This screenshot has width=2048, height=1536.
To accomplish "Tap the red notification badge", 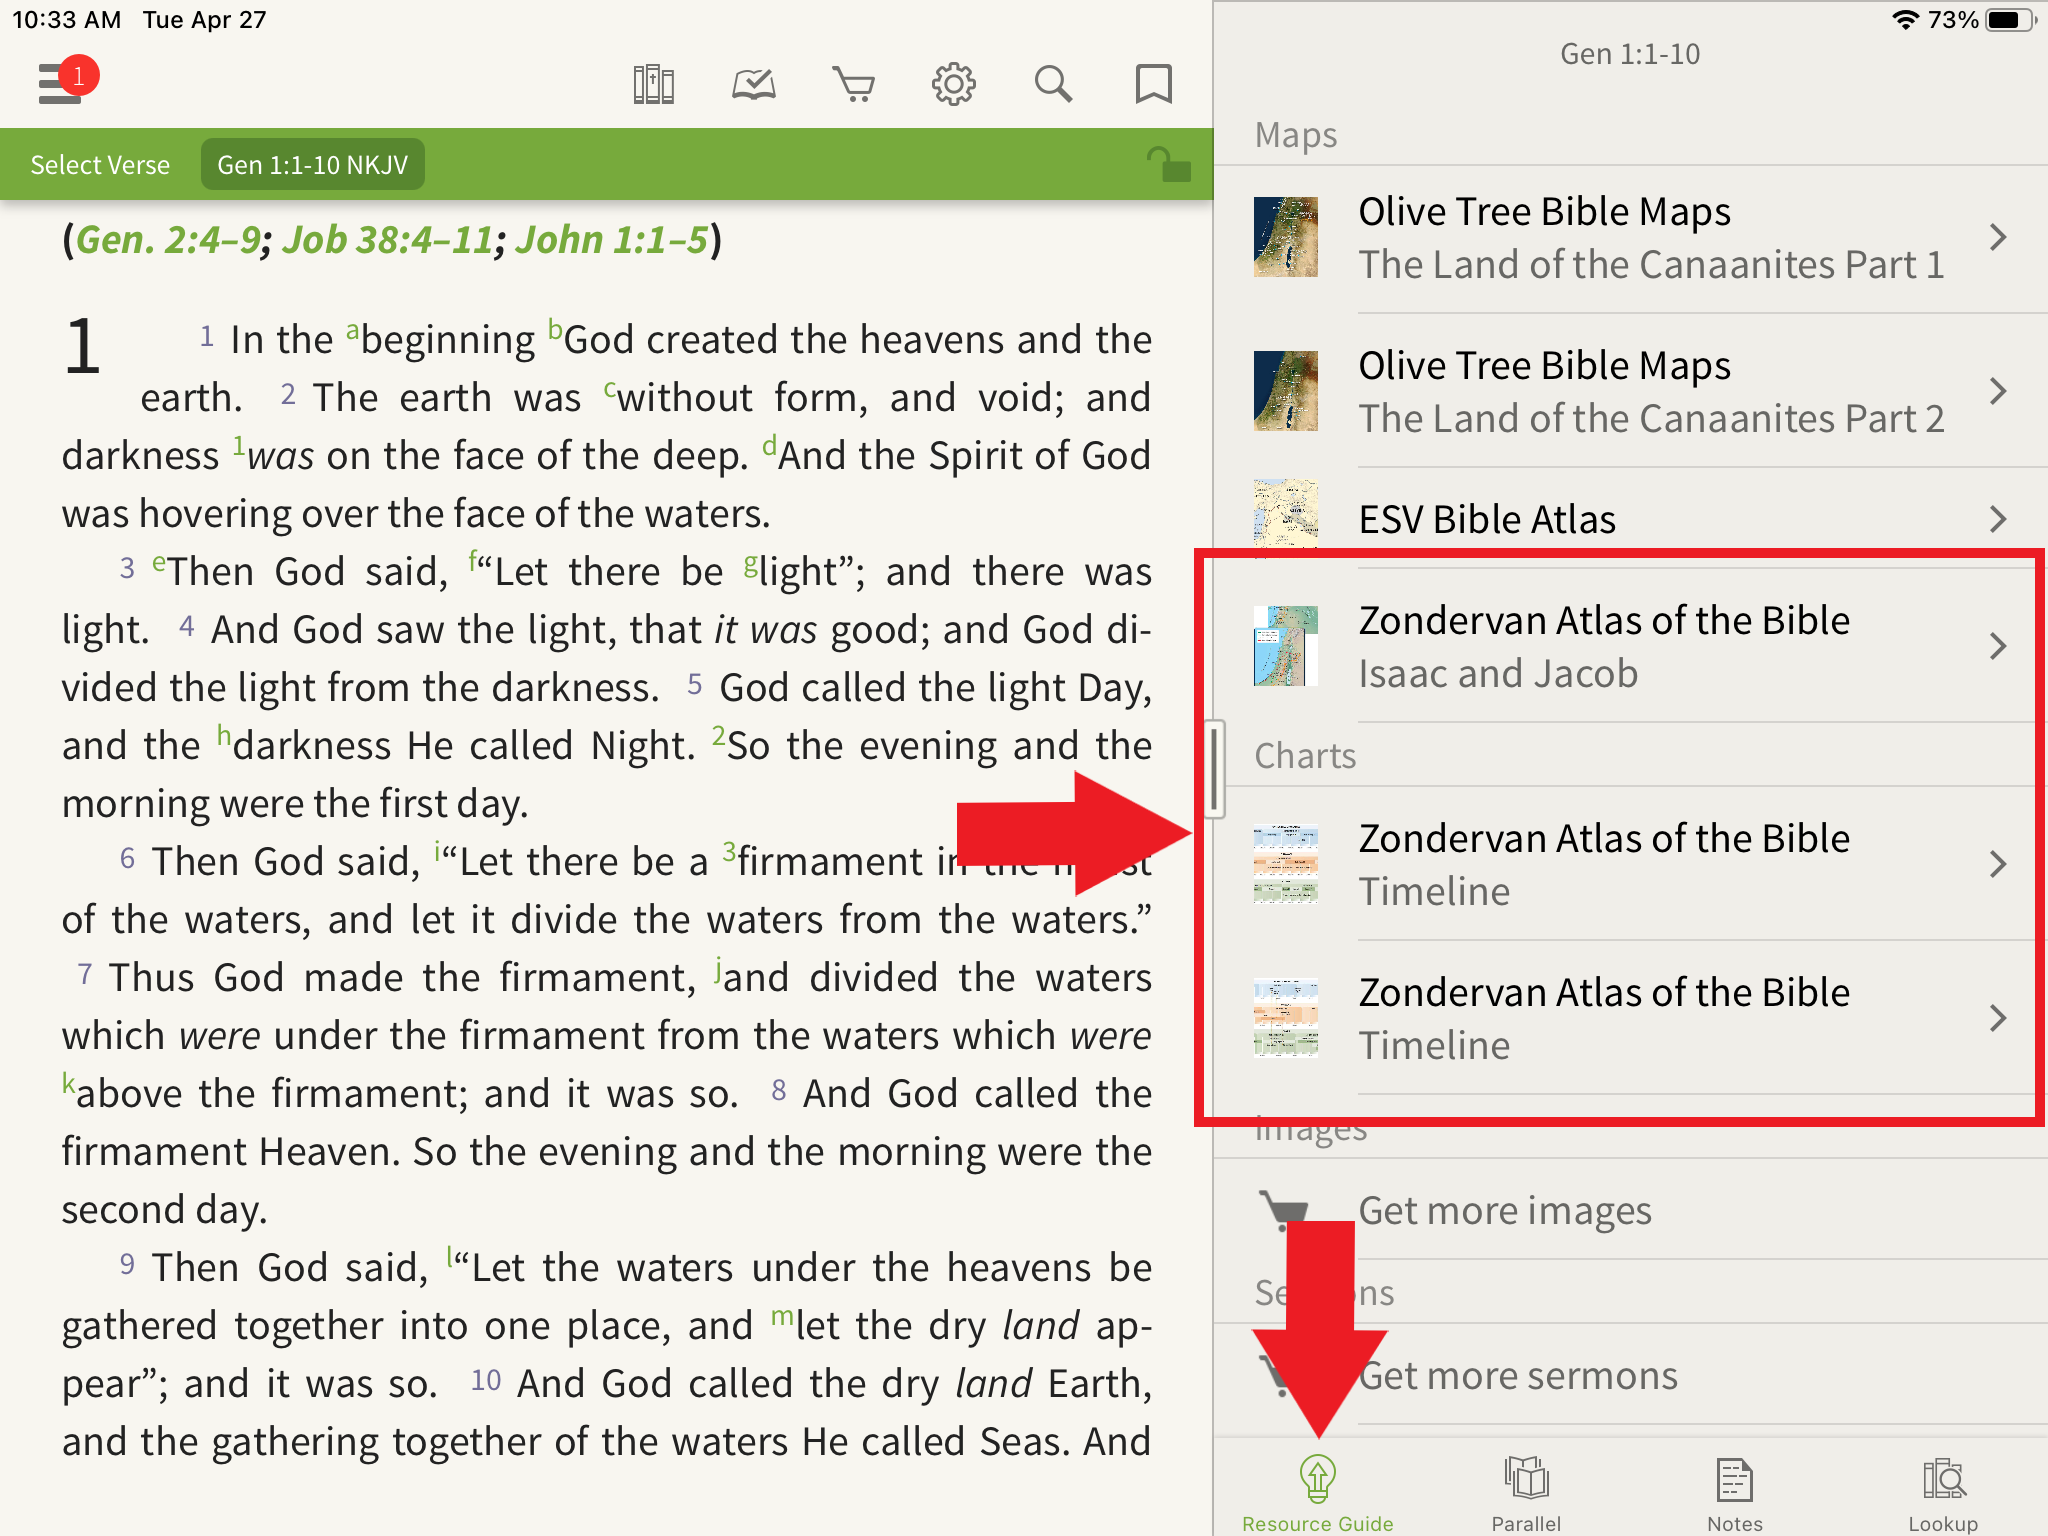I will 78,76.
